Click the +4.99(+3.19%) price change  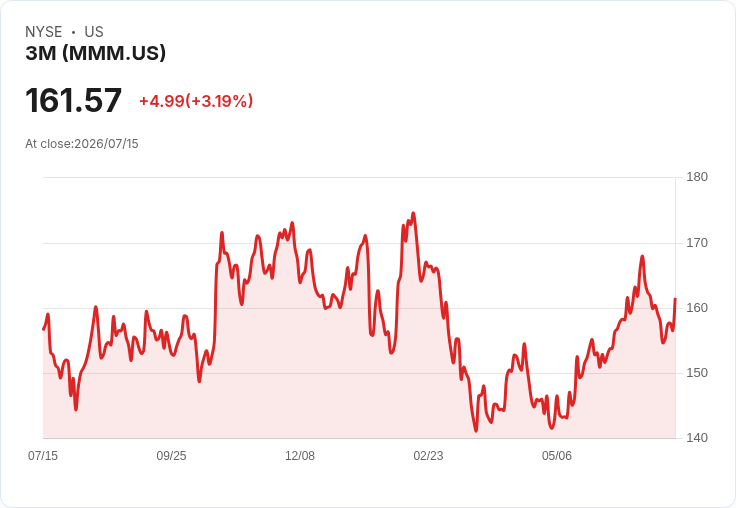(x=196, y=101)
